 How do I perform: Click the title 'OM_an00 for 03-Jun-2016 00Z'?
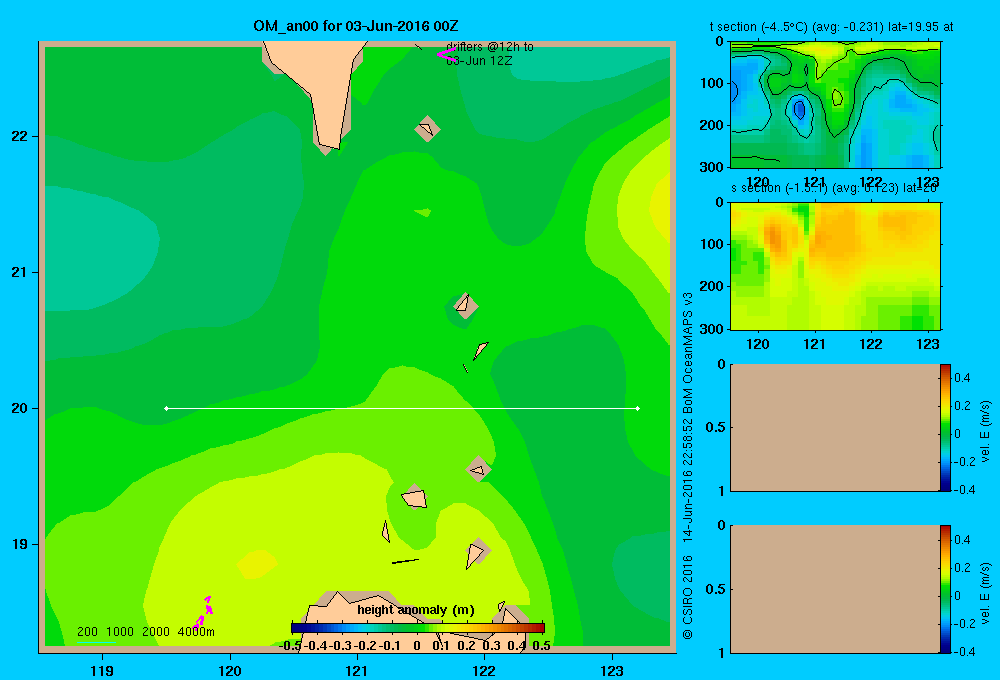tap(355, 26)
